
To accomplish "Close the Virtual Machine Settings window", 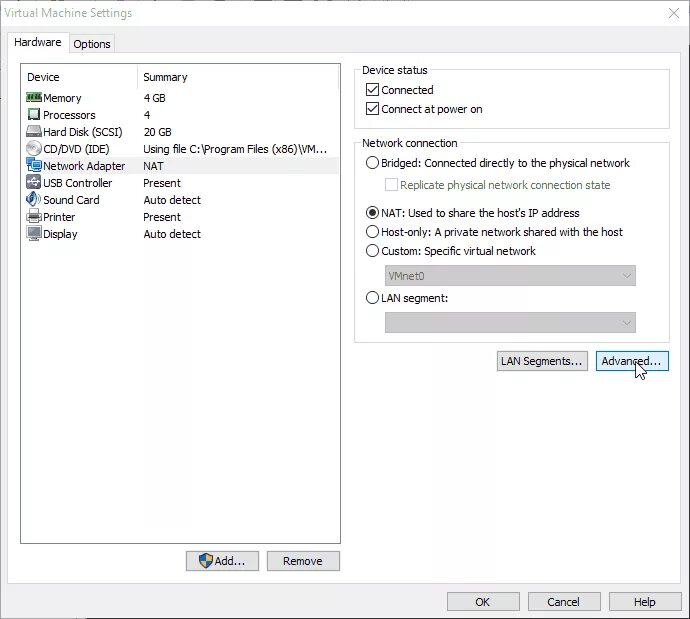I will click(x=674, y=13).
